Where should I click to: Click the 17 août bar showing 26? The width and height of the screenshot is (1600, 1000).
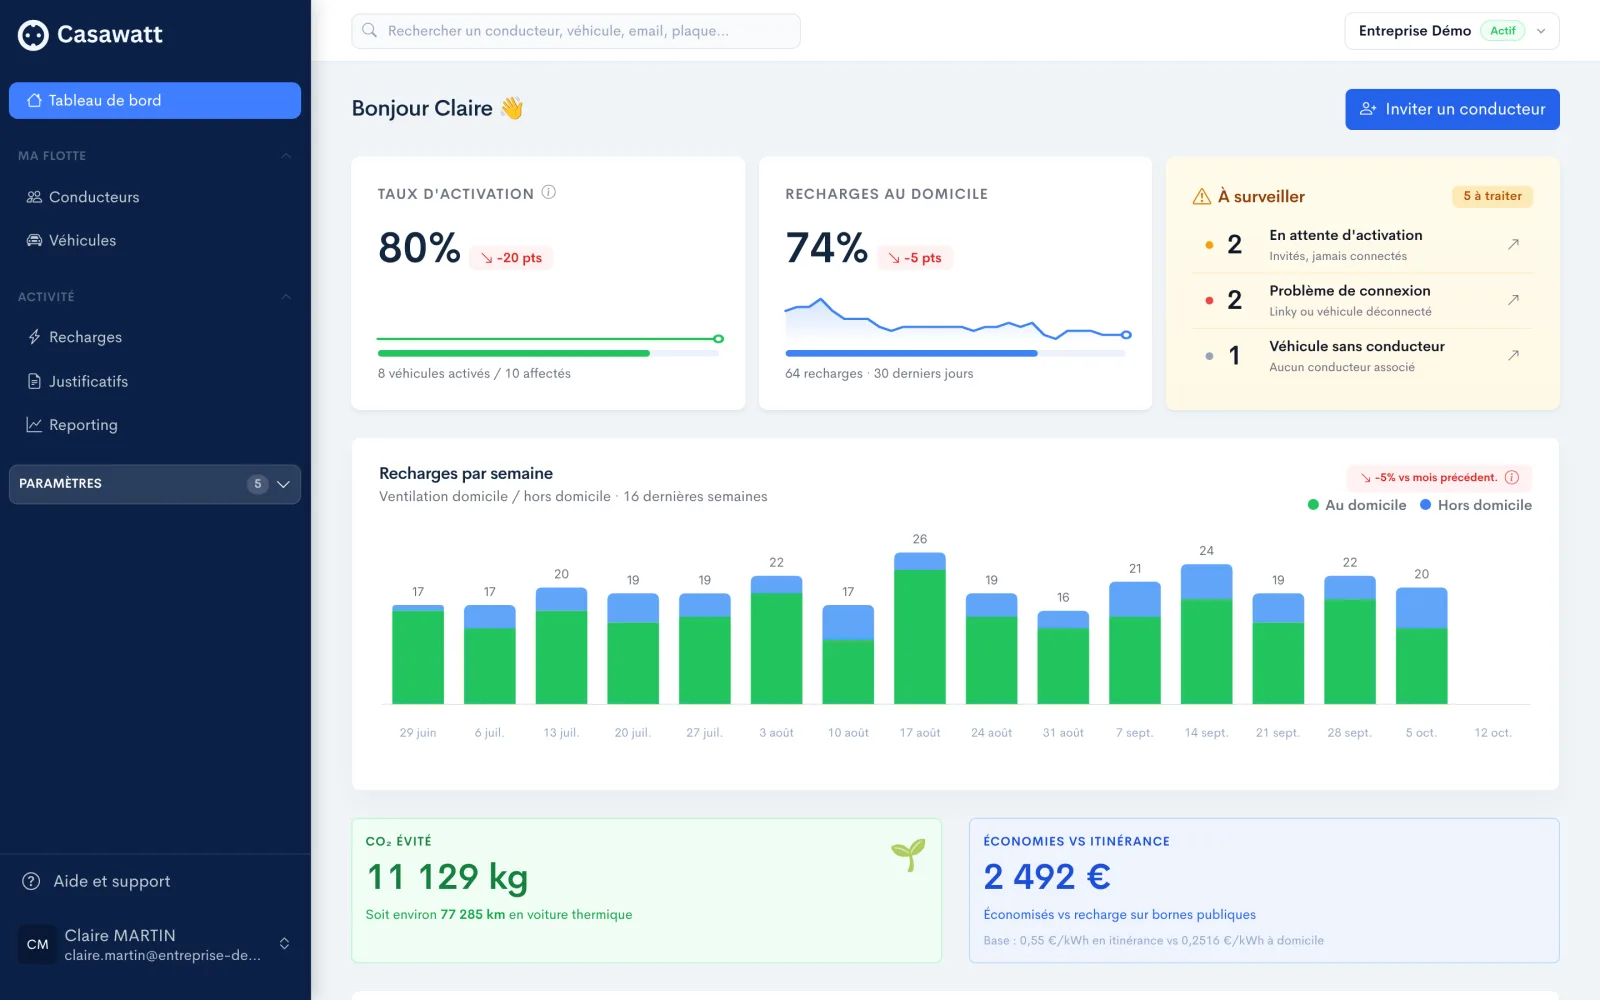pos(920,628)
